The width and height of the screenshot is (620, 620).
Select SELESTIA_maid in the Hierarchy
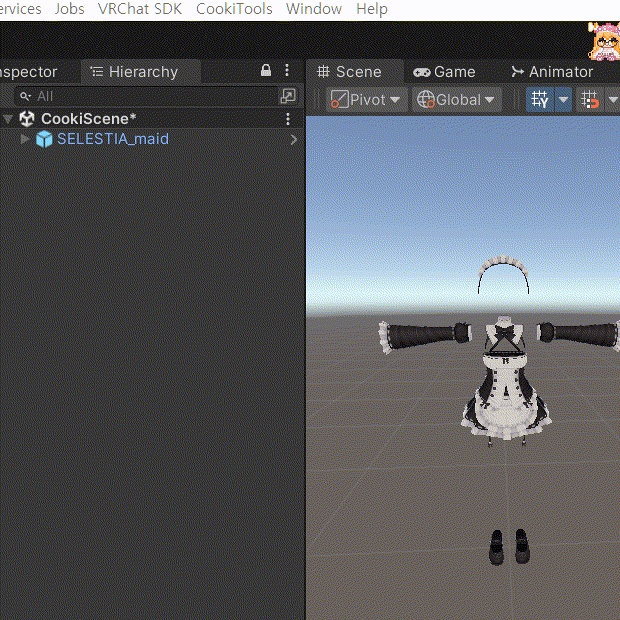[x=113, y=139]
